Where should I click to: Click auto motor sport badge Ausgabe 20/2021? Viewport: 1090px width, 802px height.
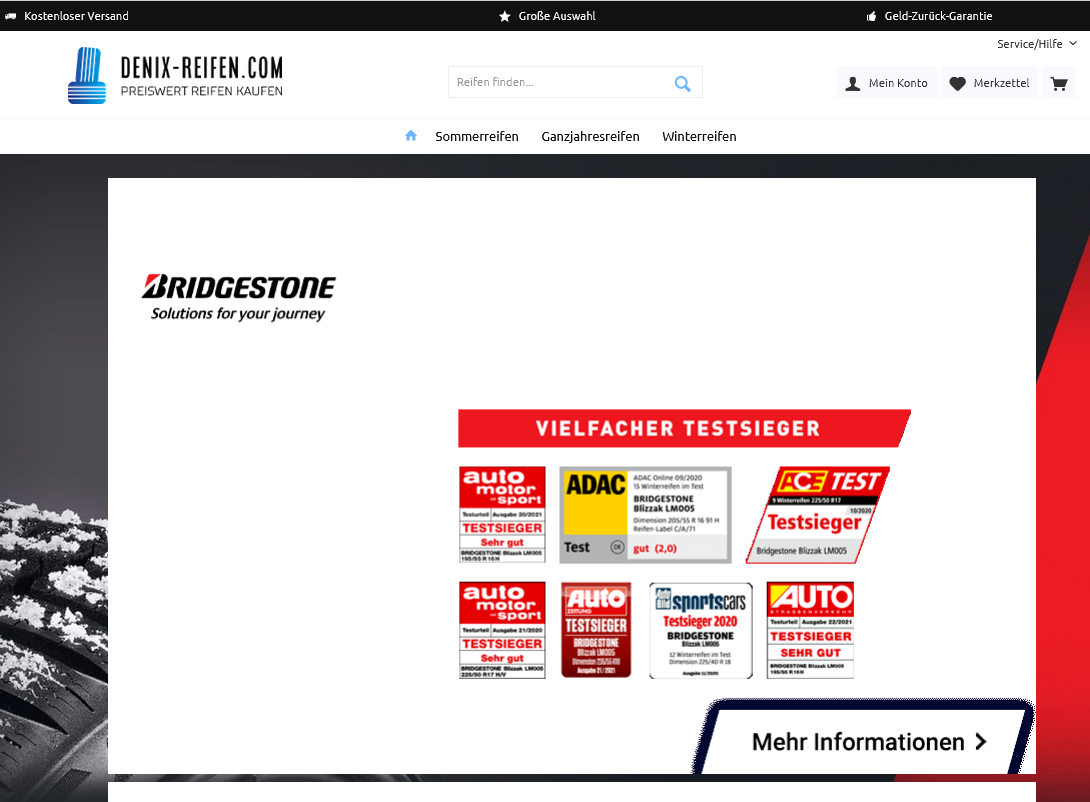pyautogui.click(x=502, y=514)
